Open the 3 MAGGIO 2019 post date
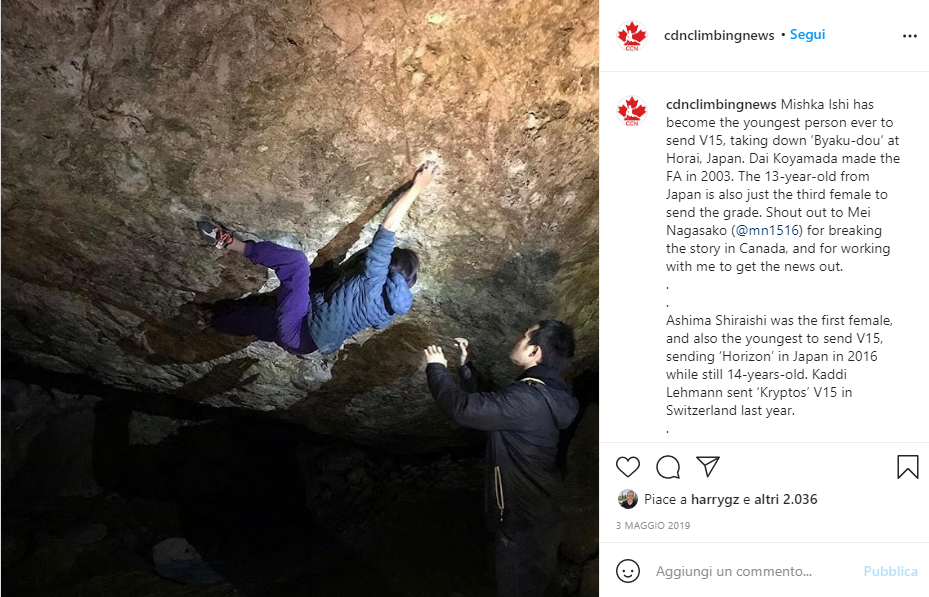This screenshot has width=929, height=597. 653,525
